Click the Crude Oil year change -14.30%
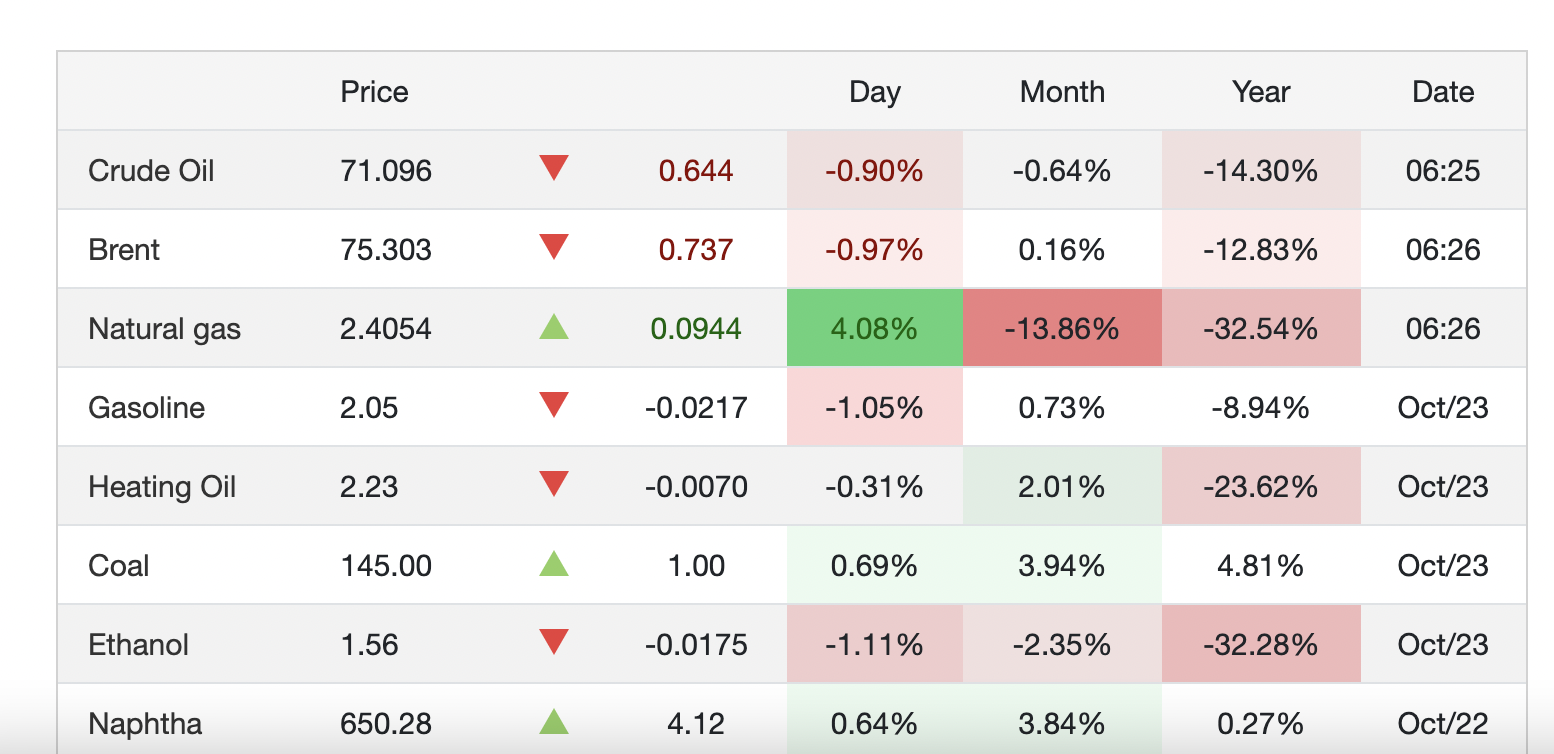Image resolution: width=1554 pixels, height=754 pixels. 1261,171
